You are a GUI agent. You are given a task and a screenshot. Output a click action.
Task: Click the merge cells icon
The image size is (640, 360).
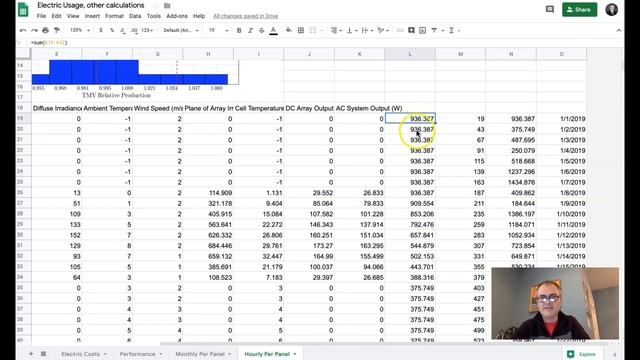click(x=313, y=30)
